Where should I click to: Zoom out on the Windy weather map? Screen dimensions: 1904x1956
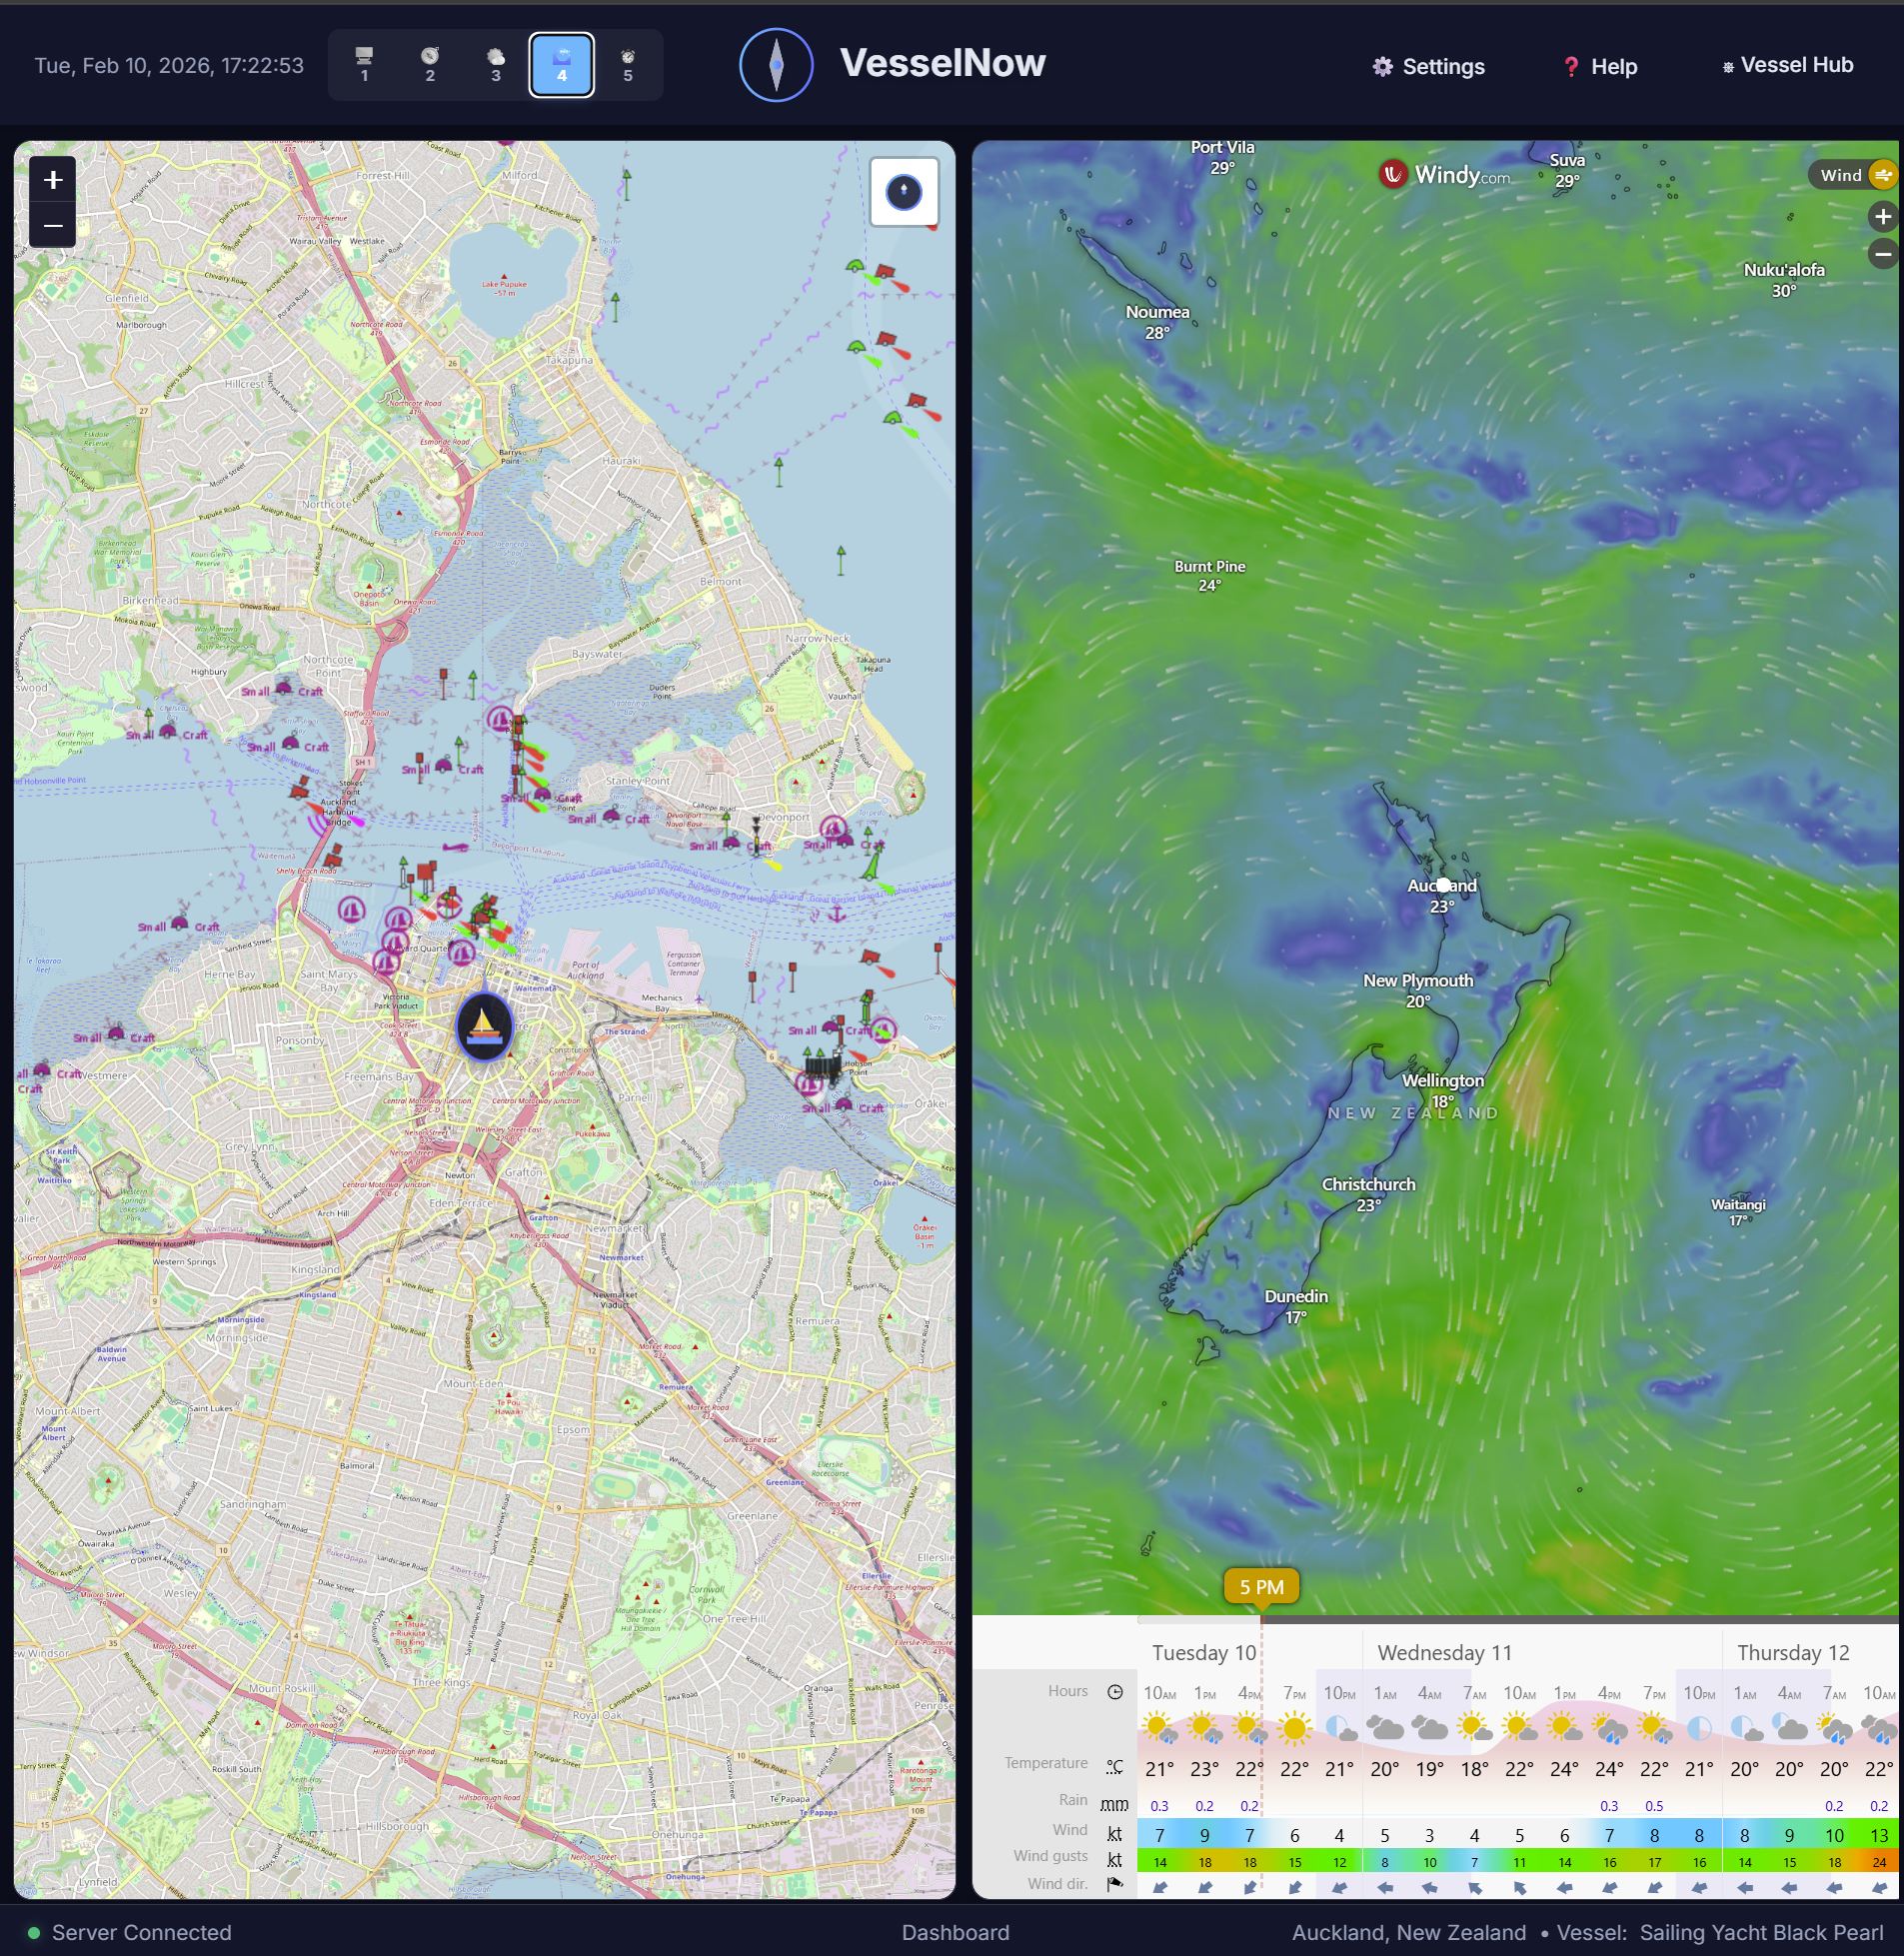point(1883,254)
